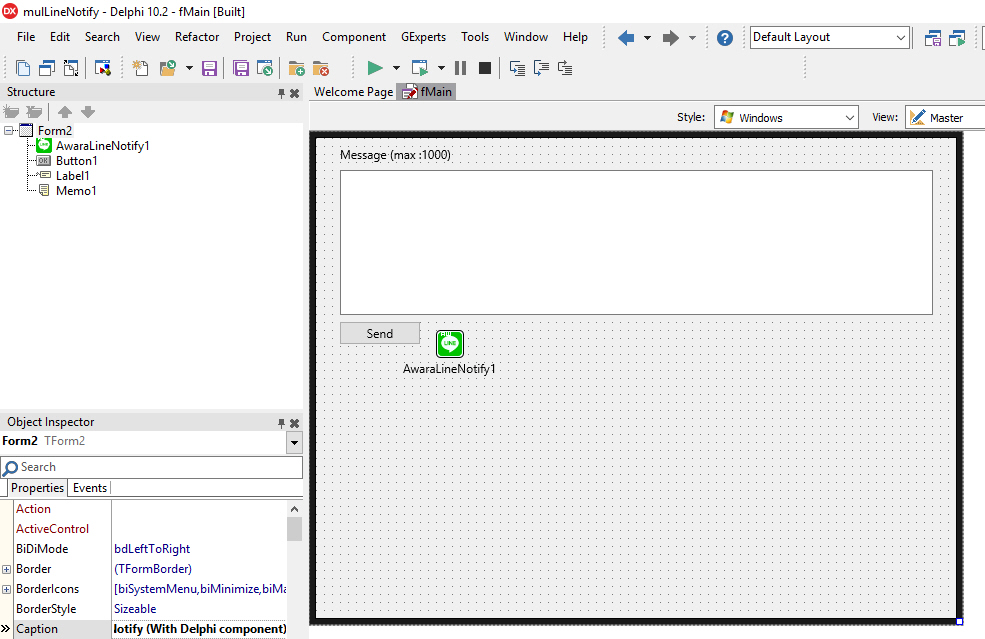Image resolution: width=985 pixels, height=639 pixels.
Task: Pin the Structure panel
Action: pos(281,93)
